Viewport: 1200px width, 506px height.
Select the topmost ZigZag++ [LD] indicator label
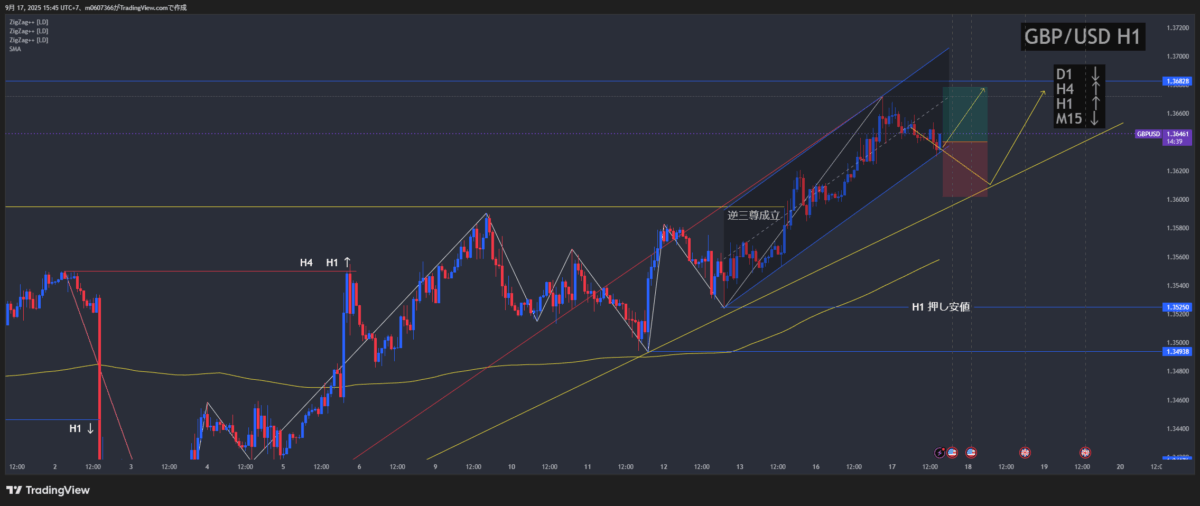coord(28,21)
